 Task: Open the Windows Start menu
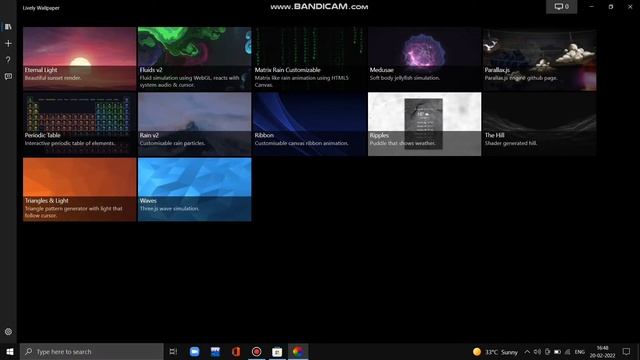tap(10, 351)
